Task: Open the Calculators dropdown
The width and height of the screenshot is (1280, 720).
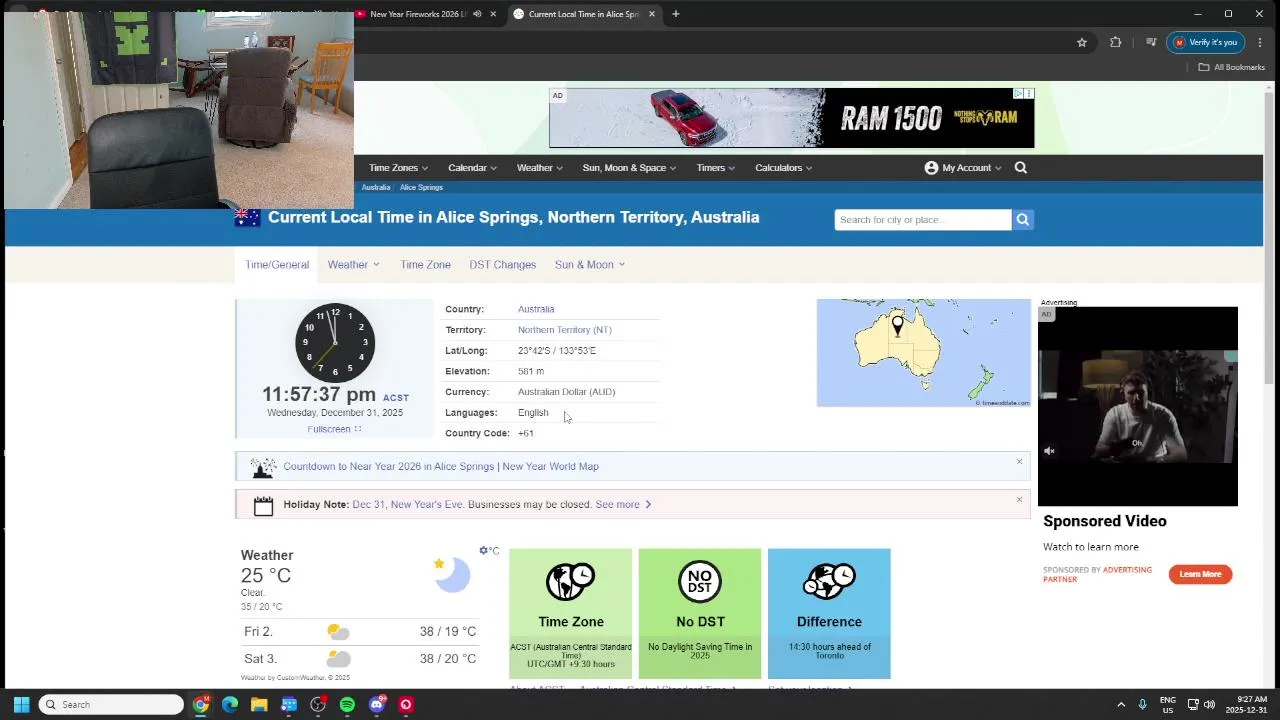Action: tap(783, 168)
